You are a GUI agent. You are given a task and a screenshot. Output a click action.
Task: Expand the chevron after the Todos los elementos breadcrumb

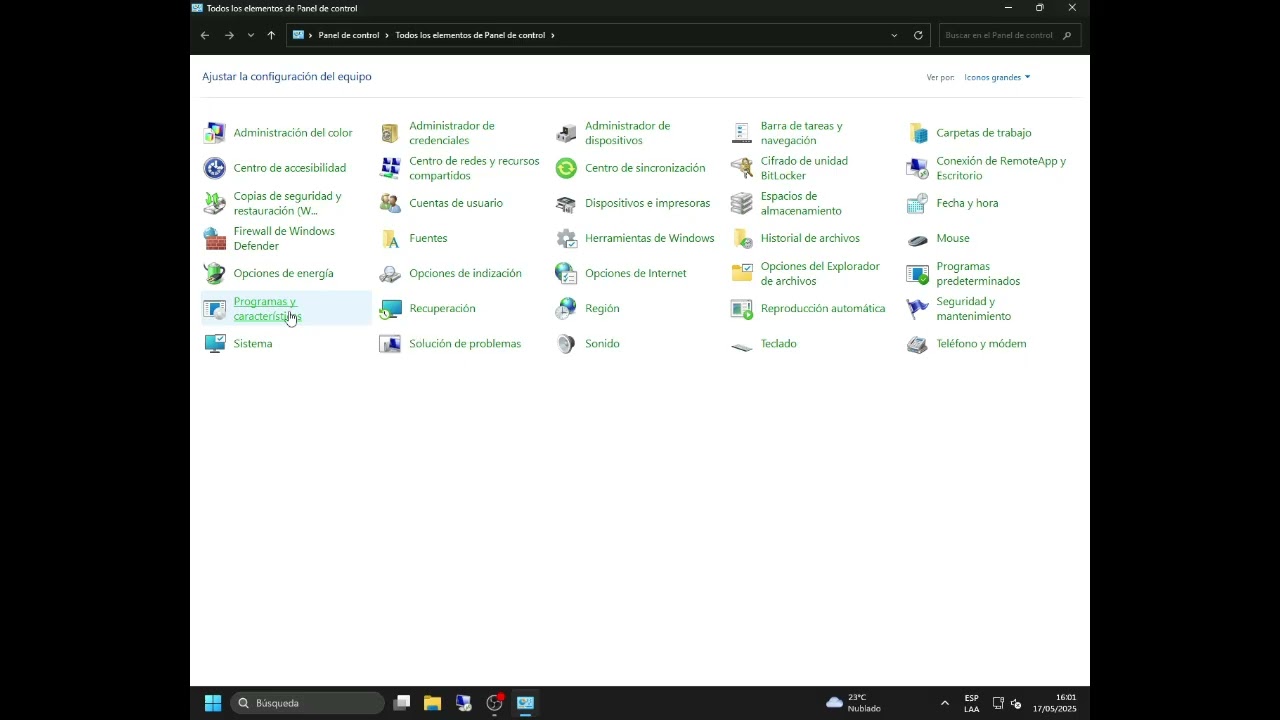[552, 35]
